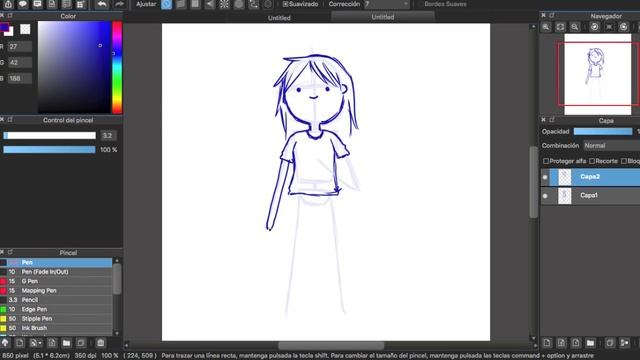Viewport: 640px width, 360px height.
Task: Select the Mapping Pen brush
Action: 56,291
